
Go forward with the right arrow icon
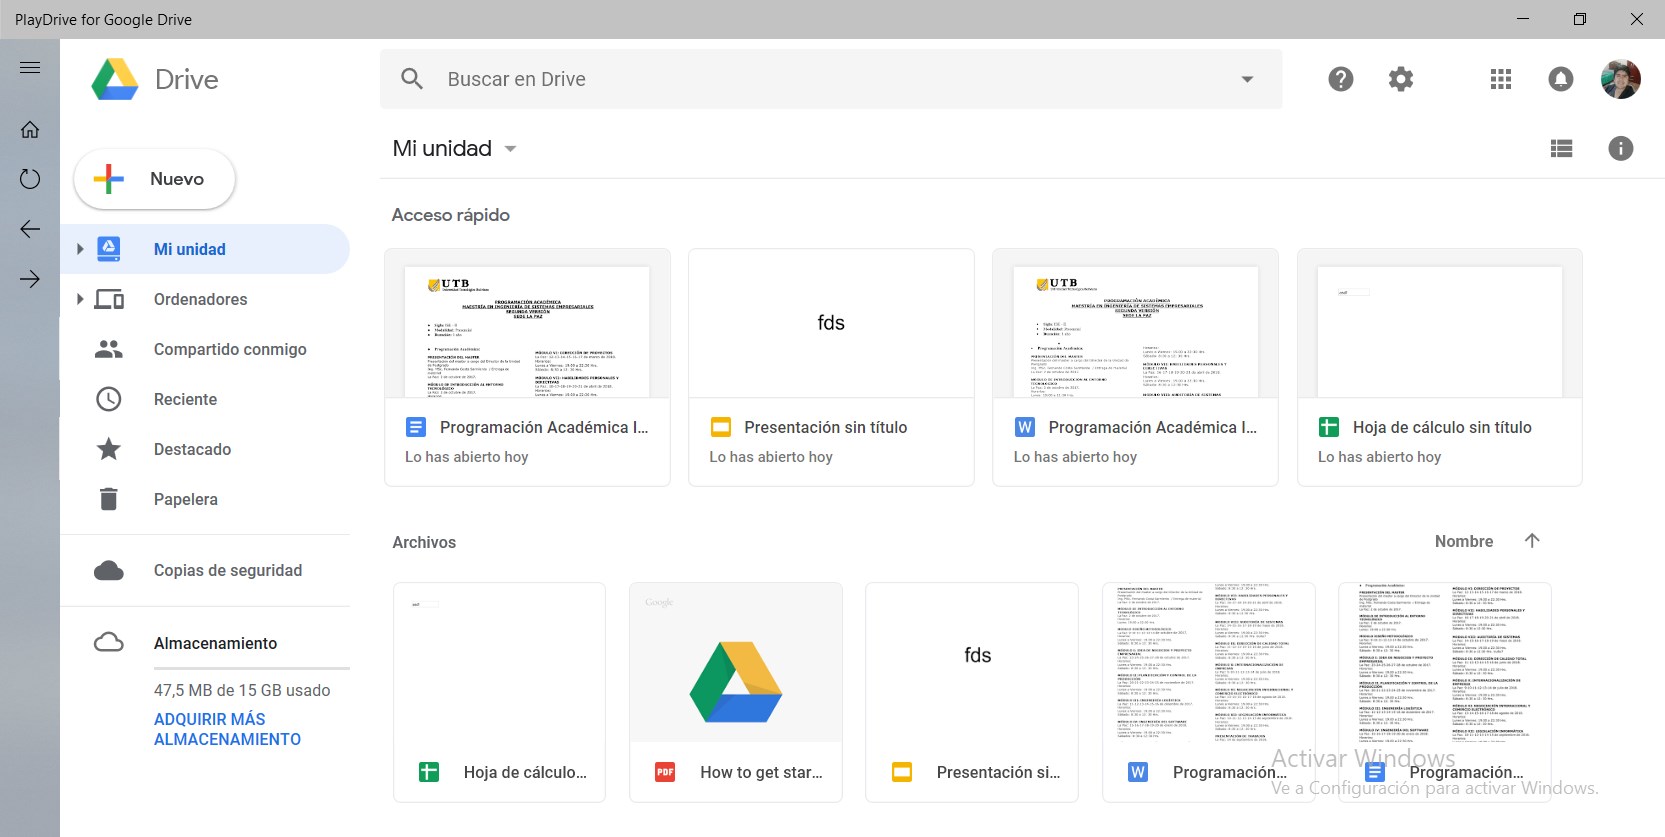[30, 279]
